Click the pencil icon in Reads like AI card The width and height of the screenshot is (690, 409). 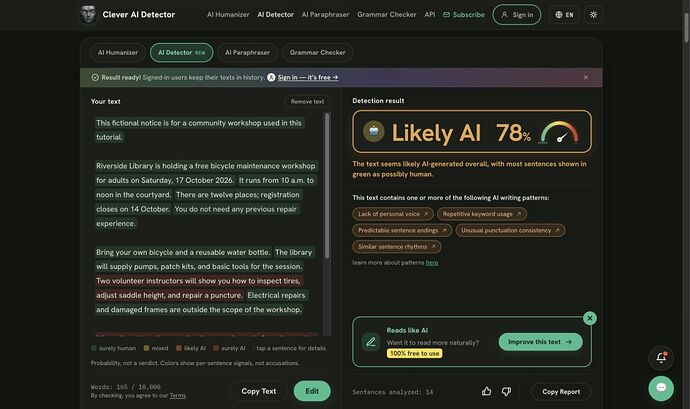click(x=371, y=342)
